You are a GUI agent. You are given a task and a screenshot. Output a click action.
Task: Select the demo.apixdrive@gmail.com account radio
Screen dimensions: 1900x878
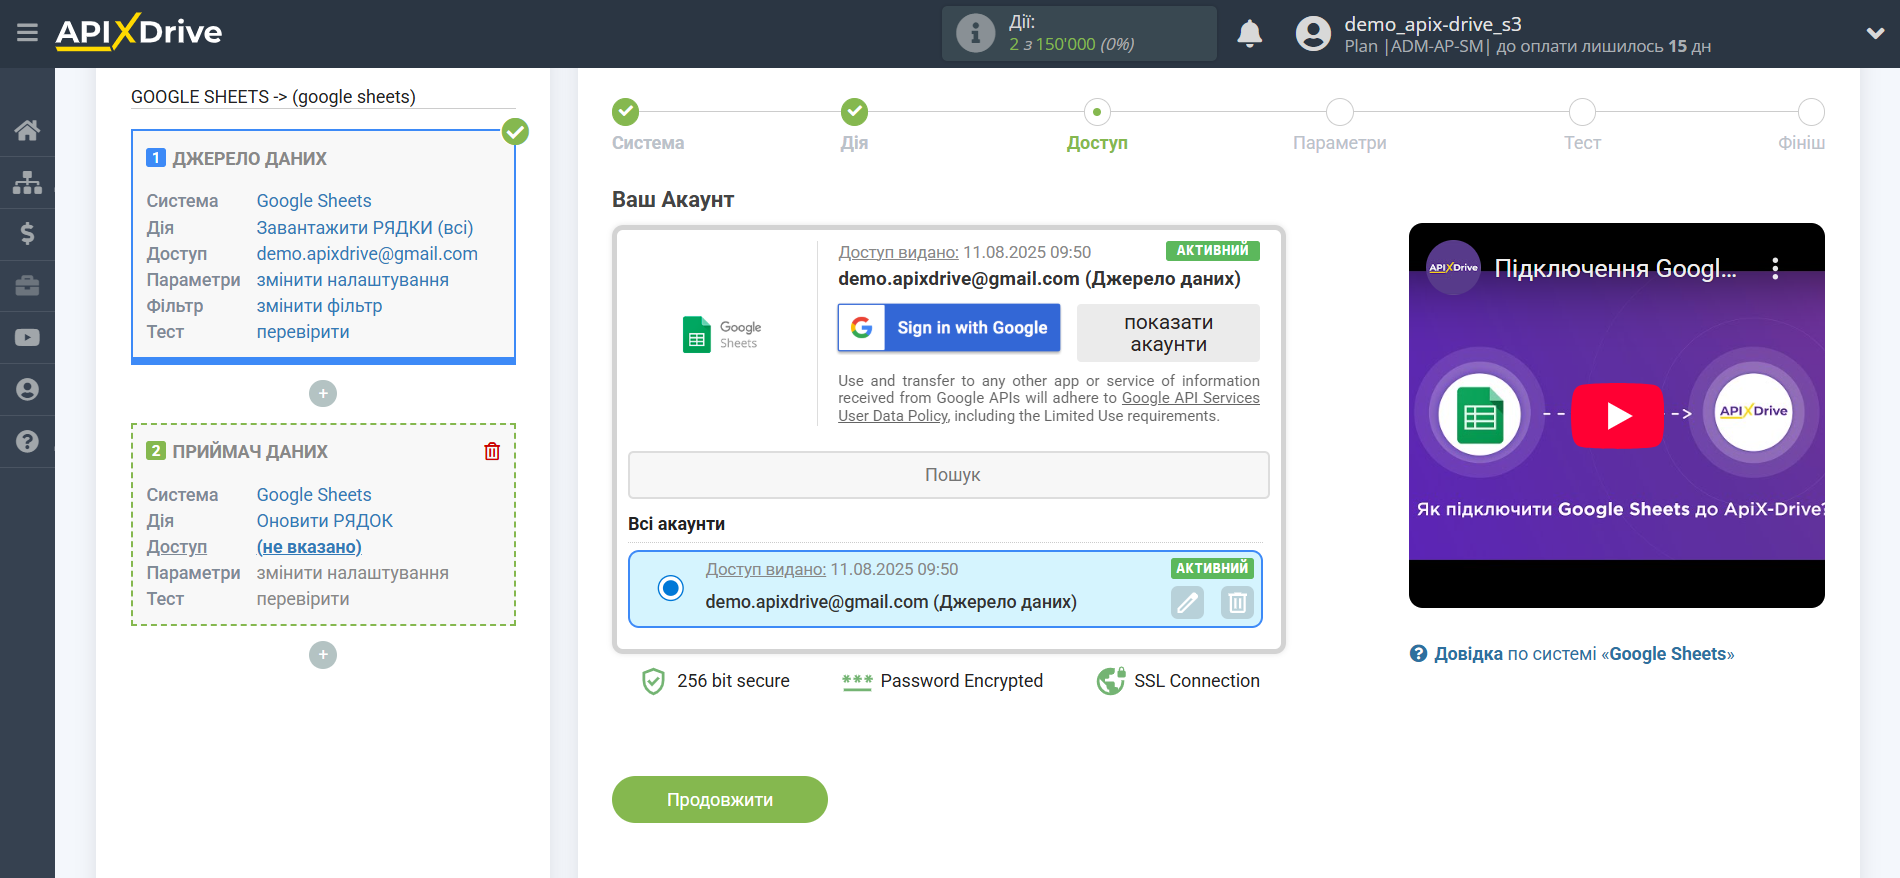(671, 588)
